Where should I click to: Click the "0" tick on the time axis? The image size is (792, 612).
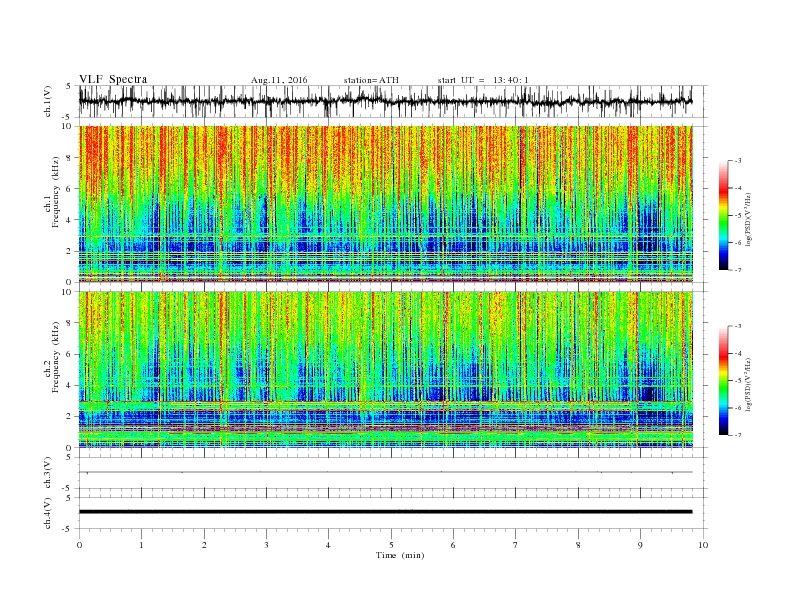[79, 545]
